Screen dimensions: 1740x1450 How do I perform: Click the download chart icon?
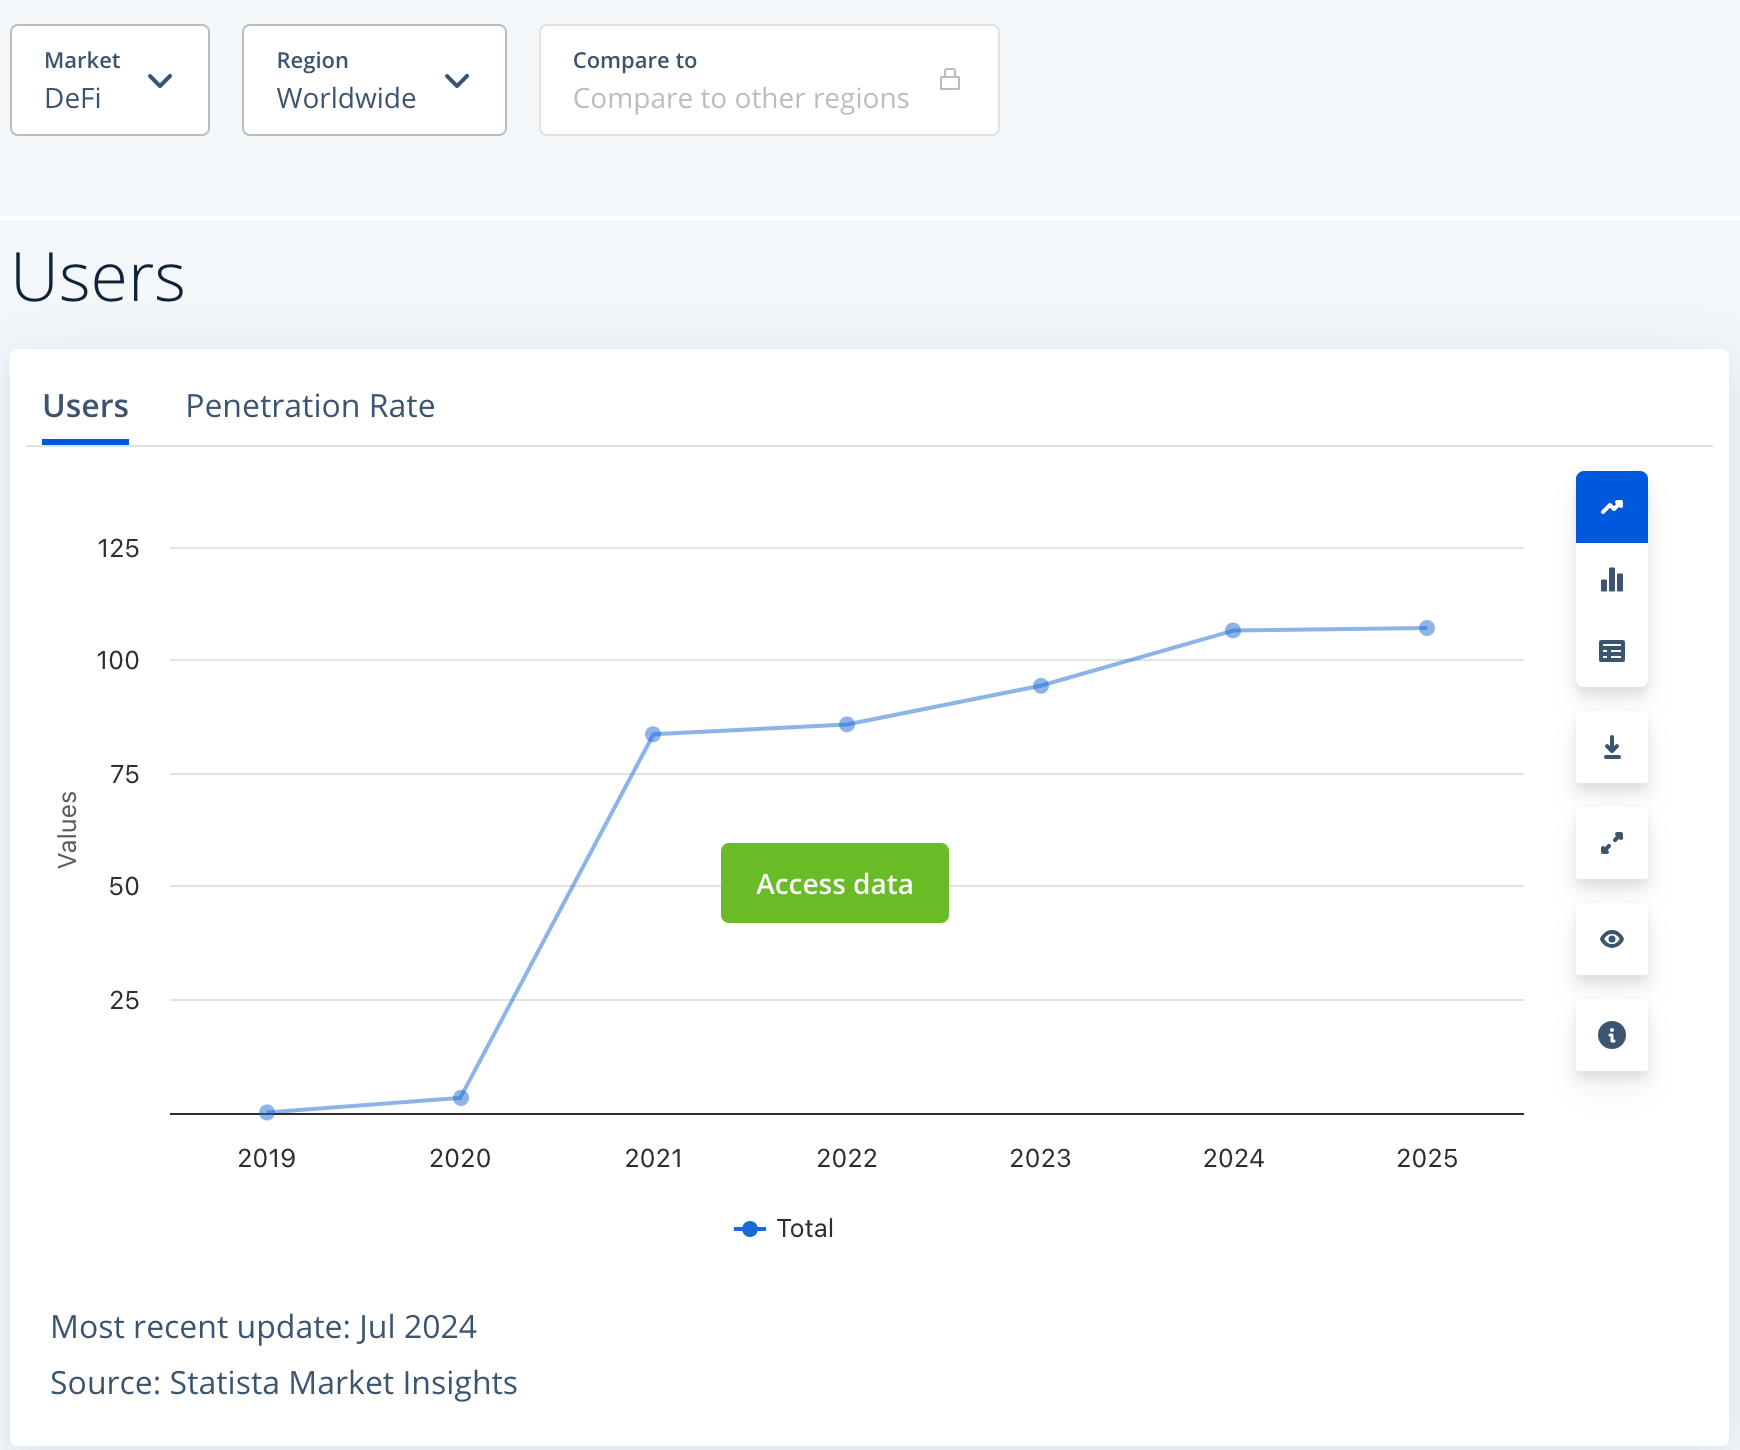coord(1611,747)
